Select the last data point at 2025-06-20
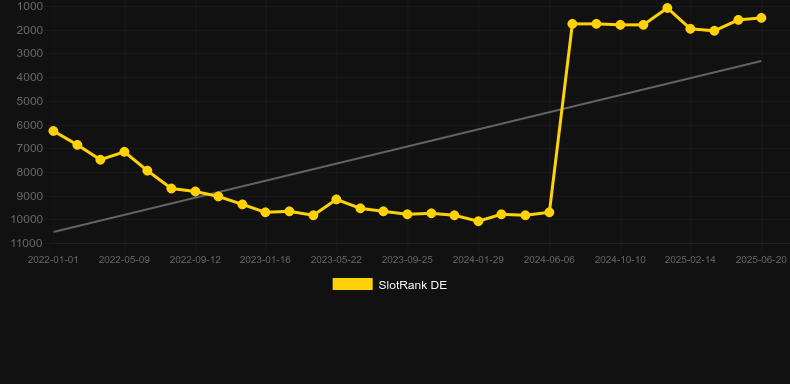This screenshot has height=384, width=790. [x=761, y=18]
